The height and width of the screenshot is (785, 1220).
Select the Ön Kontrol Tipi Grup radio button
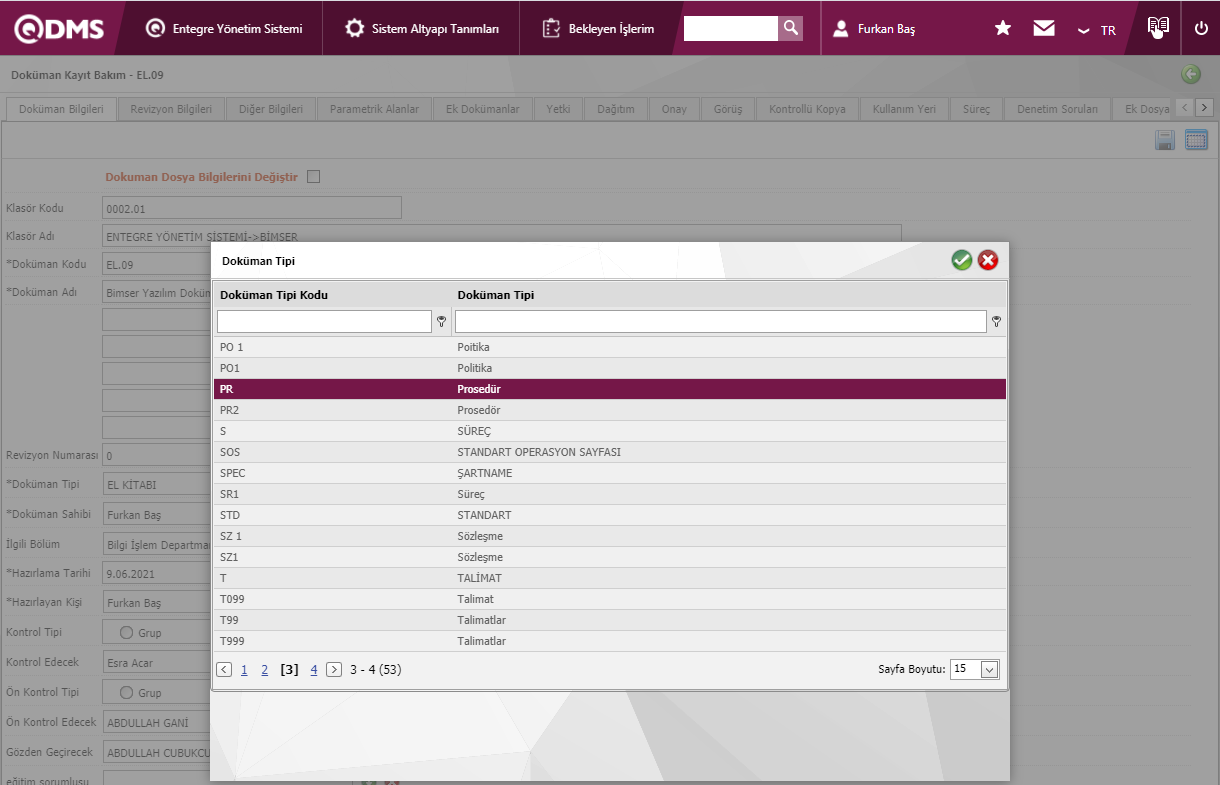(x=127, y=692)
